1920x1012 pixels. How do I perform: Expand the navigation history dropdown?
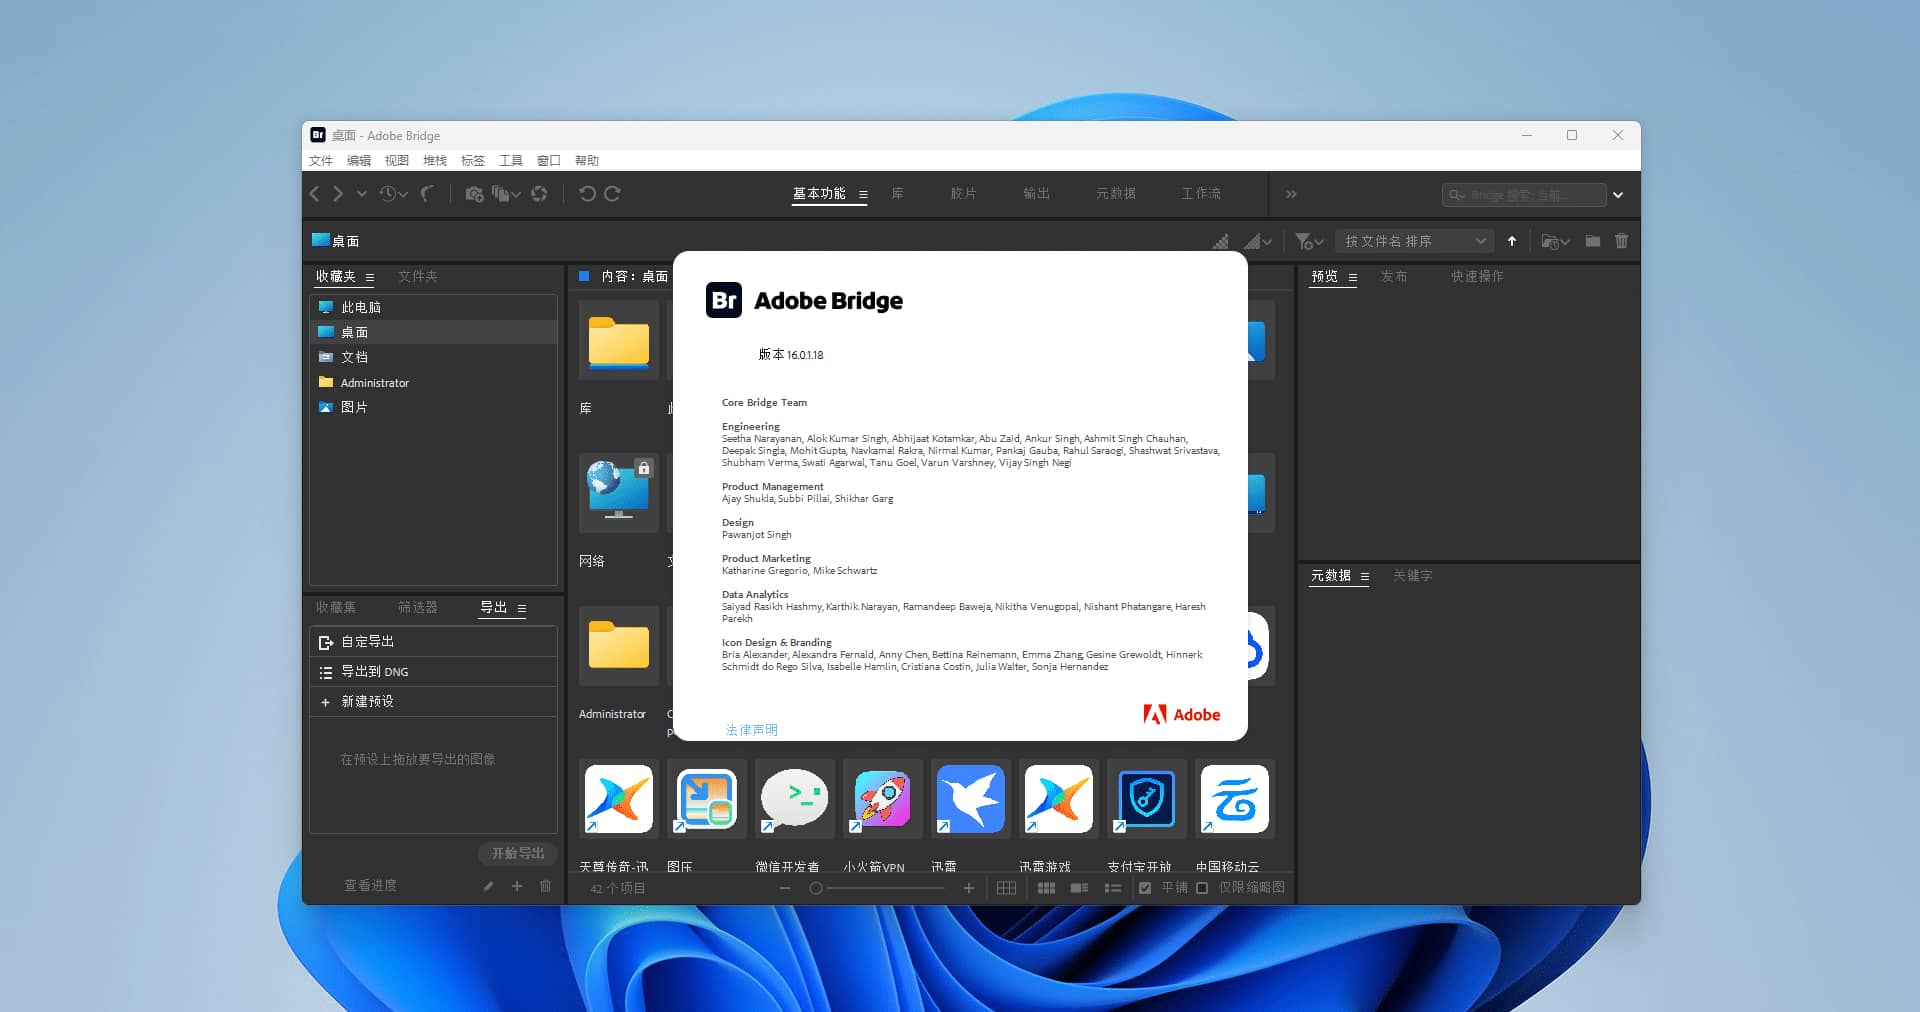[362, 194]
